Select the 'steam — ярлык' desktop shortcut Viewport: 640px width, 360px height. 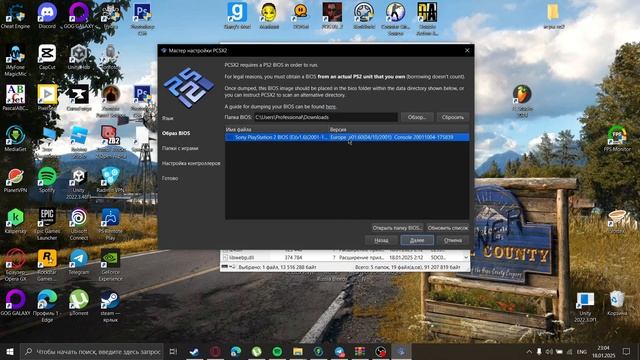coord(110,306)
